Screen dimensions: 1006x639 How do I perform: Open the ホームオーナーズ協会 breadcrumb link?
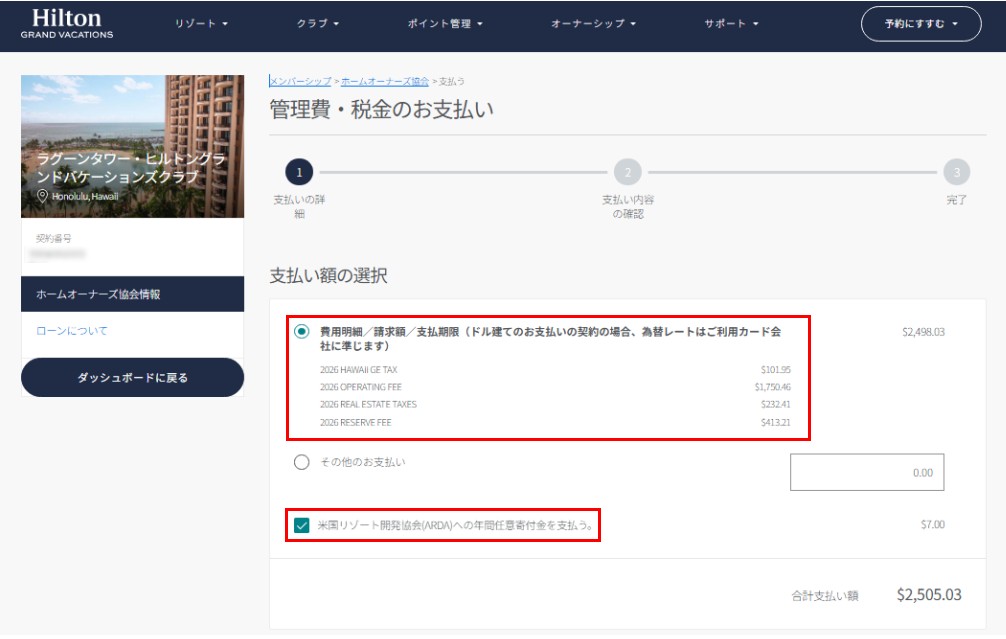click(x=384, y=81)
